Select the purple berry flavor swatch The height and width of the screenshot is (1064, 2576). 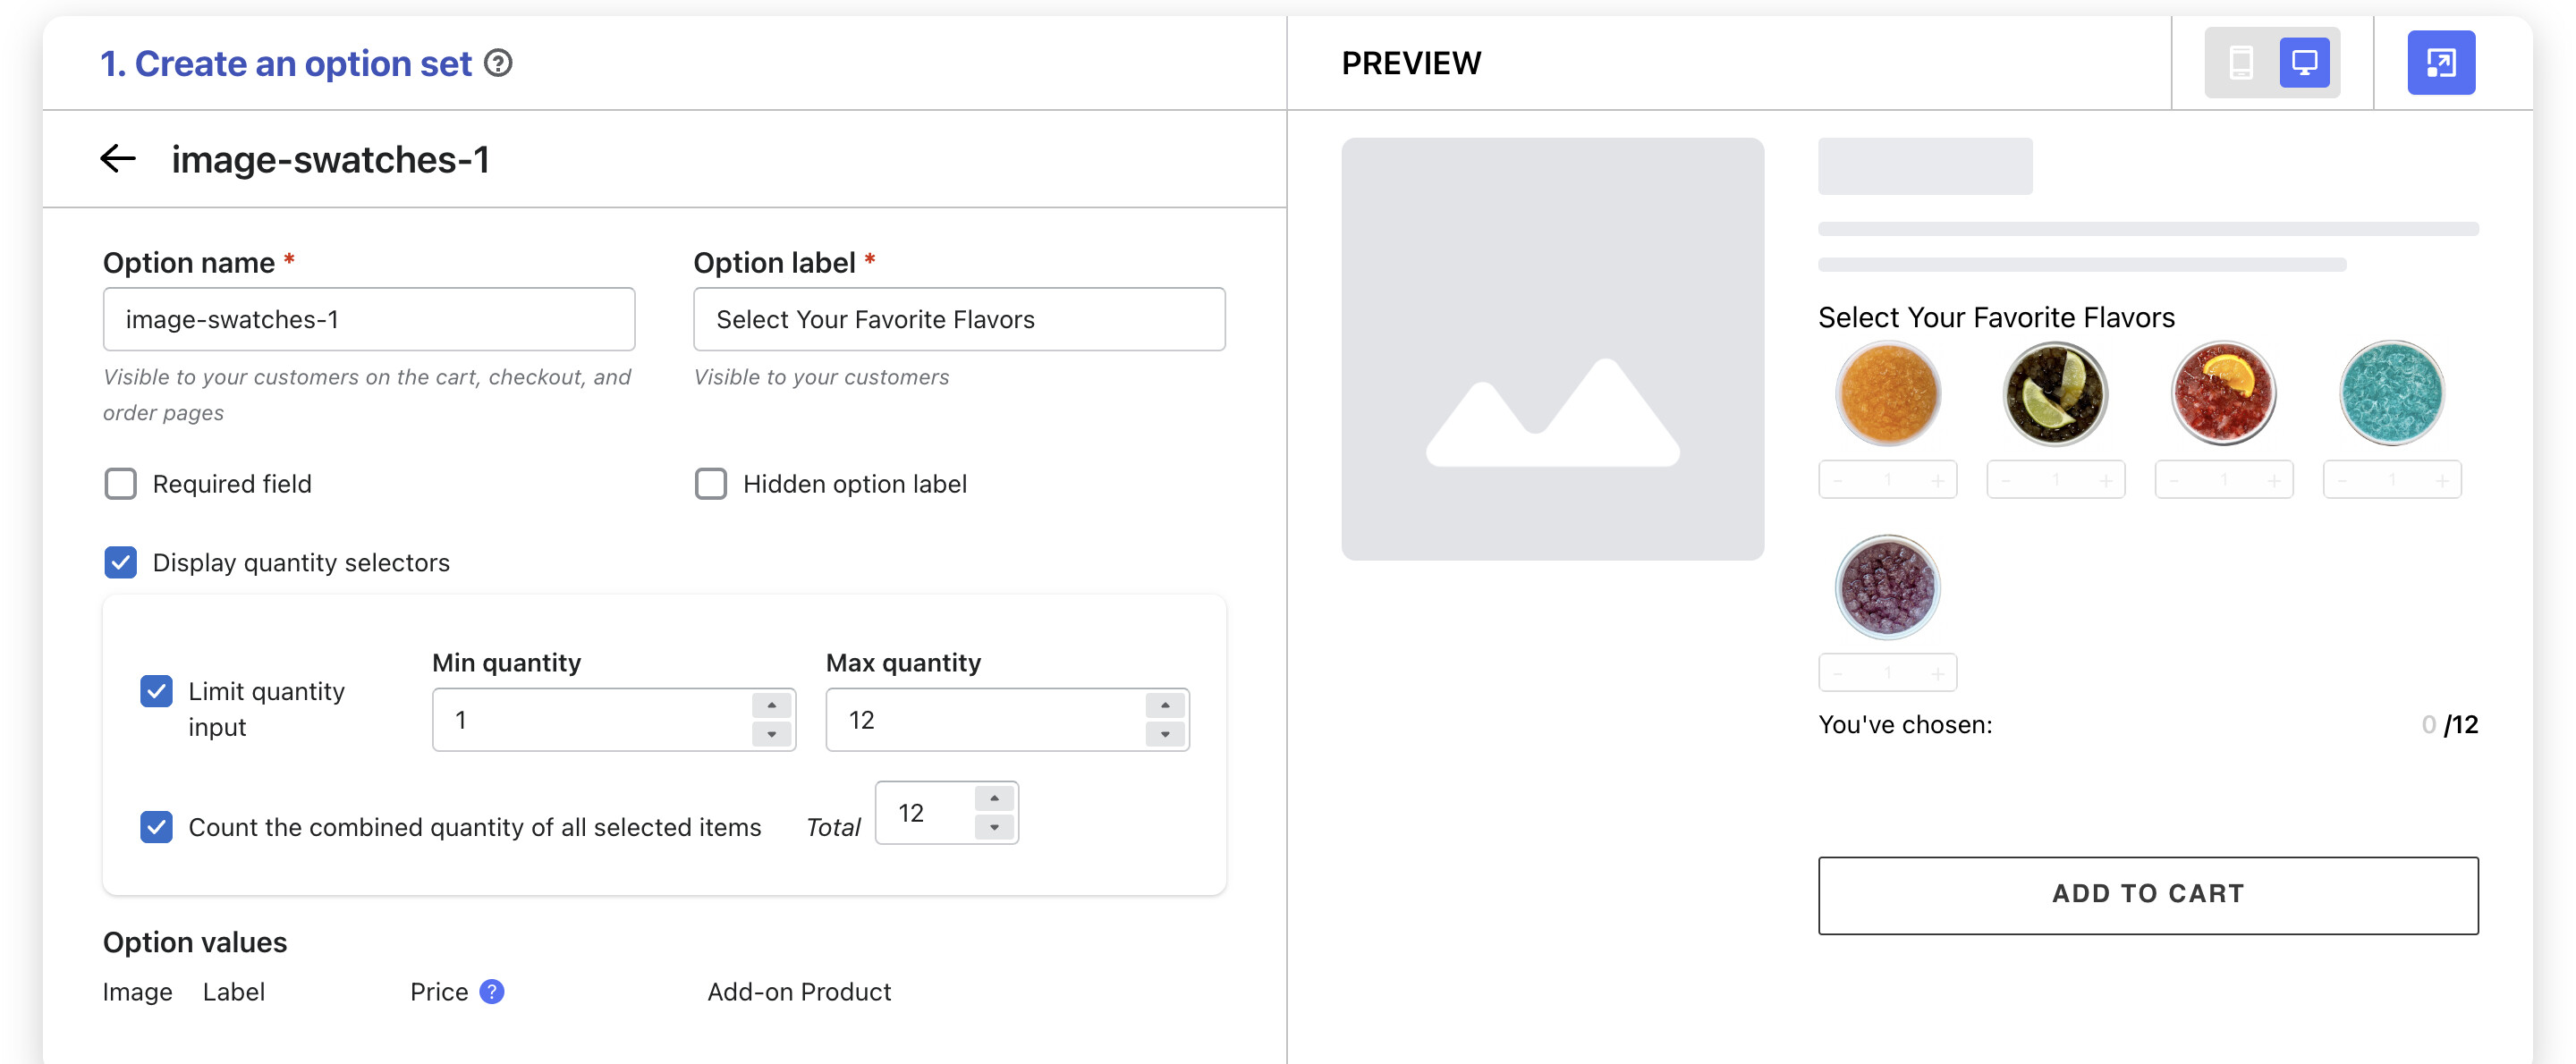point(1887,587)
